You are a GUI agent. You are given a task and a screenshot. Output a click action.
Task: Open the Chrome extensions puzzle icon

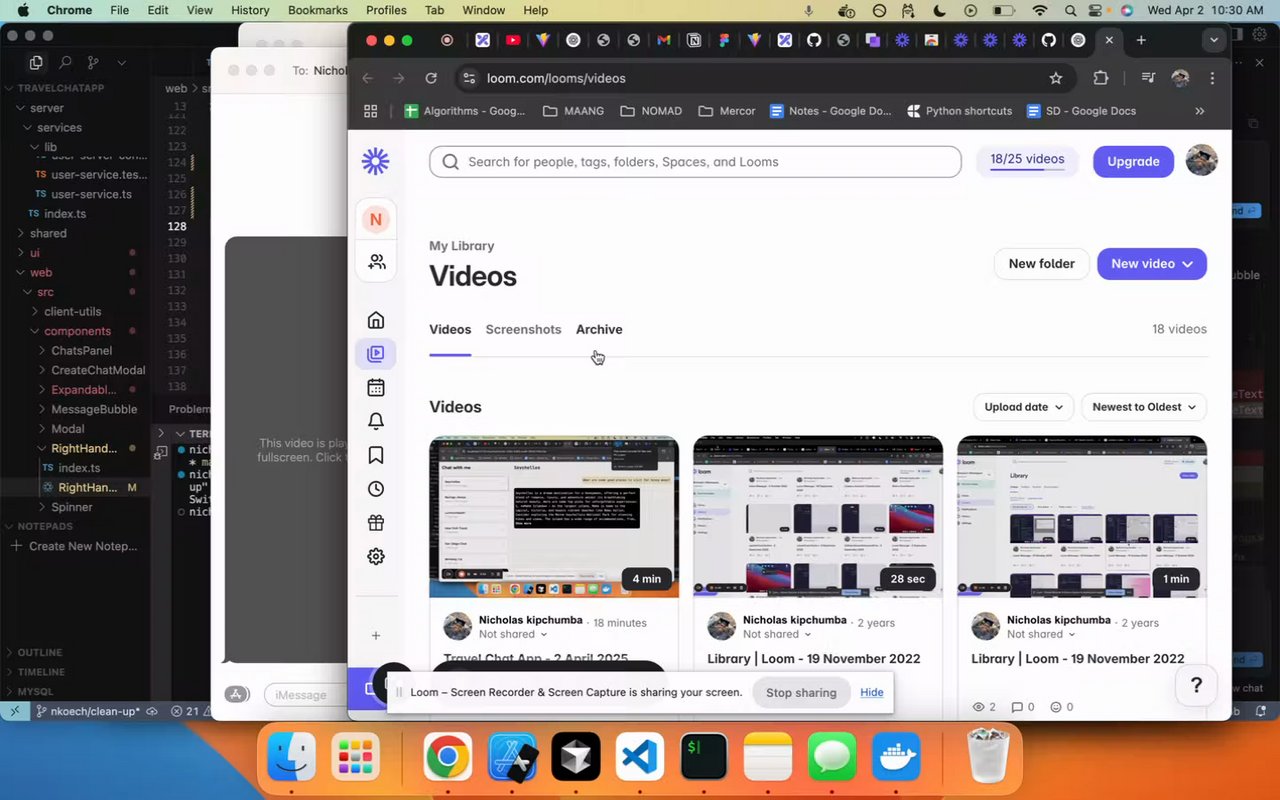coord(1101,78)
